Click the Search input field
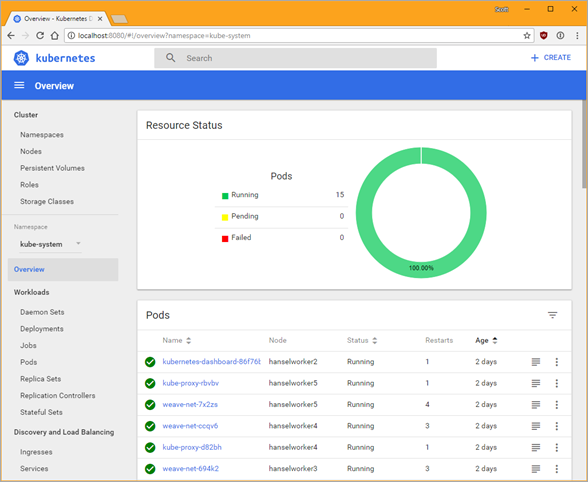588x482 pixels. tap(296, 58)
